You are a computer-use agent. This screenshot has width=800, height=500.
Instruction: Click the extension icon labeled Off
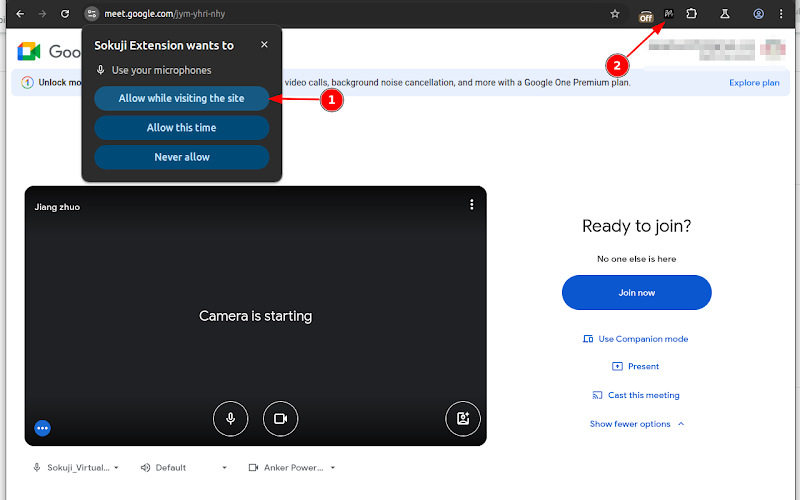coord(647,15)
